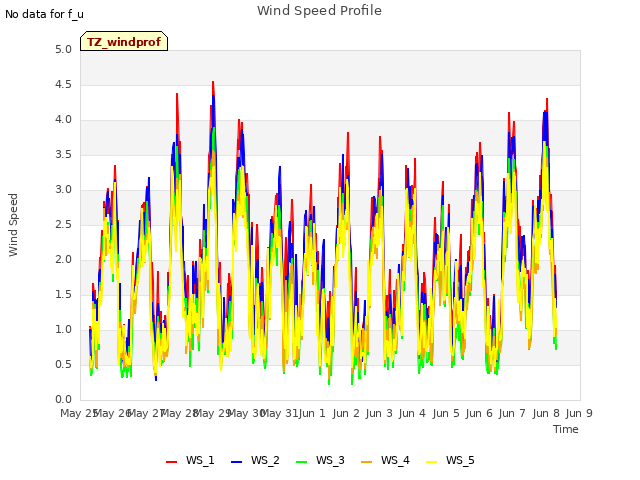
Task: Click the TZ_windprof annotation label
Action: (x=124, y=42)
